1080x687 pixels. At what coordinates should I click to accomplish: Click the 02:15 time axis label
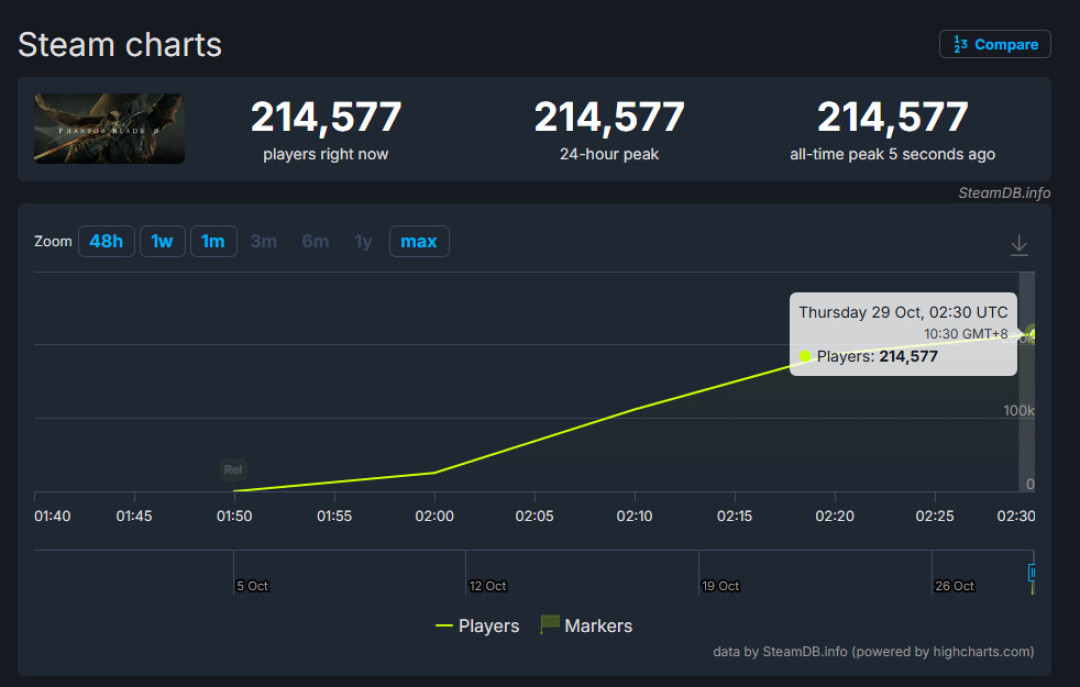point(735,516)
